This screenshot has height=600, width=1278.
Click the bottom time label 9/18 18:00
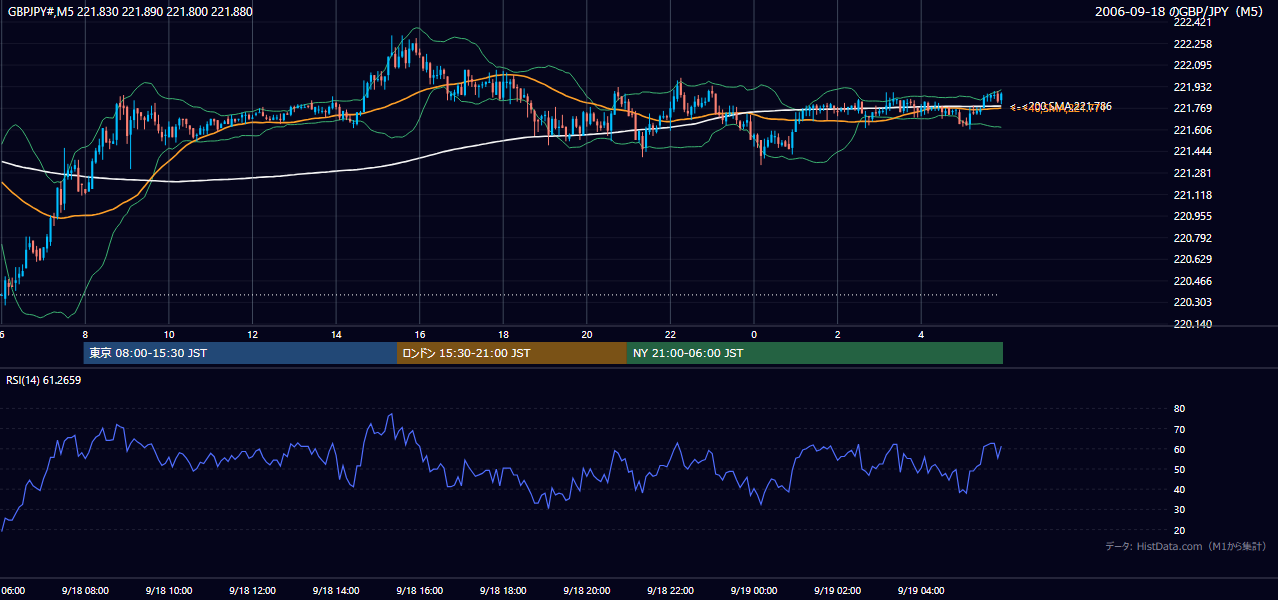[503, 590]
